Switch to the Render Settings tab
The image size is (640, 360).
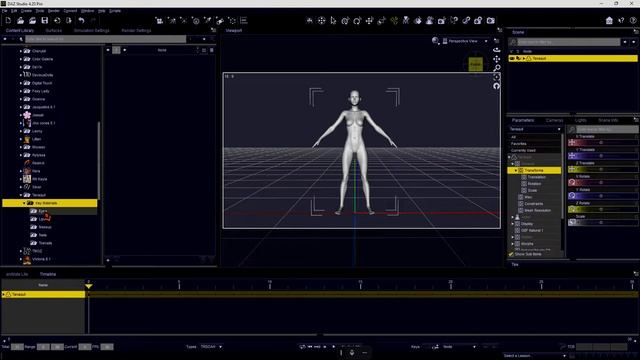point(136,30)
